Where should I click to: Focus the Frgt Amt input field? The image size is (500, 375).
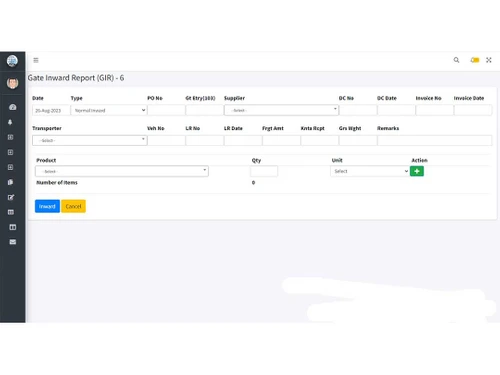(281, 140)
